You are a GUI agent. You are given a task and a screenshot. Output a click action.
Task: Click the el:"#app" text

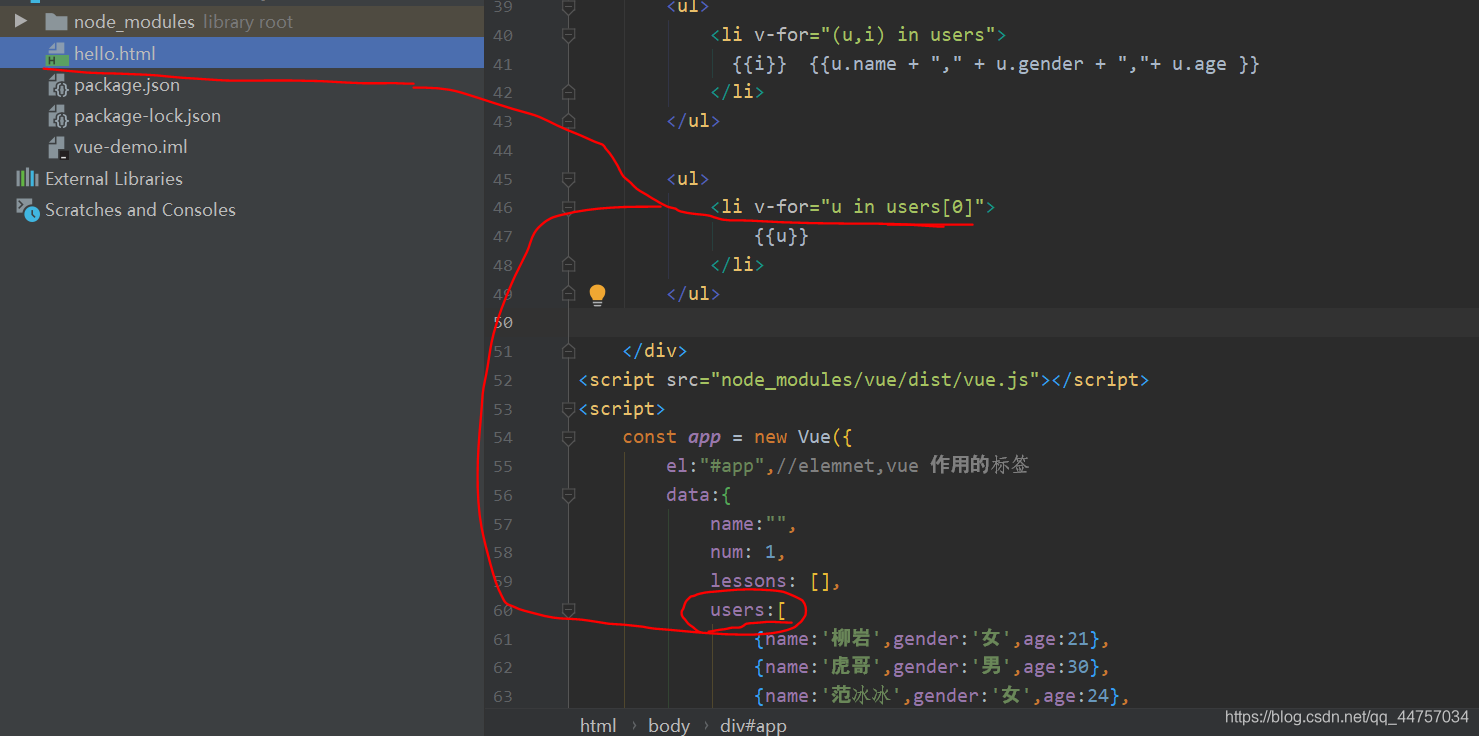point(716,466)
